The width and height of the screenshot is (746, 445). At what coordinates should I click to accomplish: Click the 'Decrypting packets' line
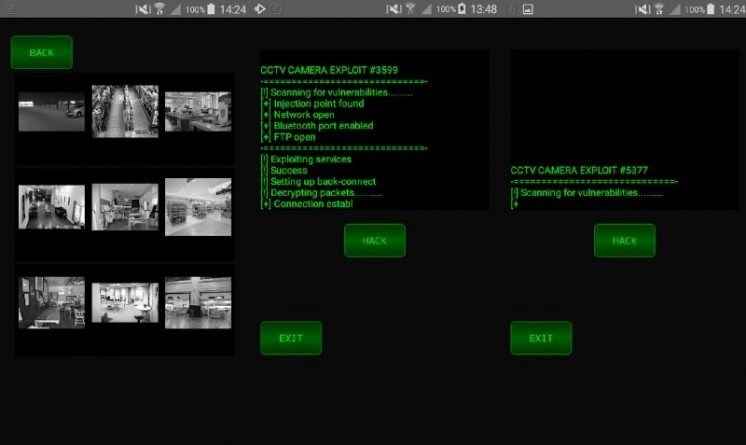321,193
